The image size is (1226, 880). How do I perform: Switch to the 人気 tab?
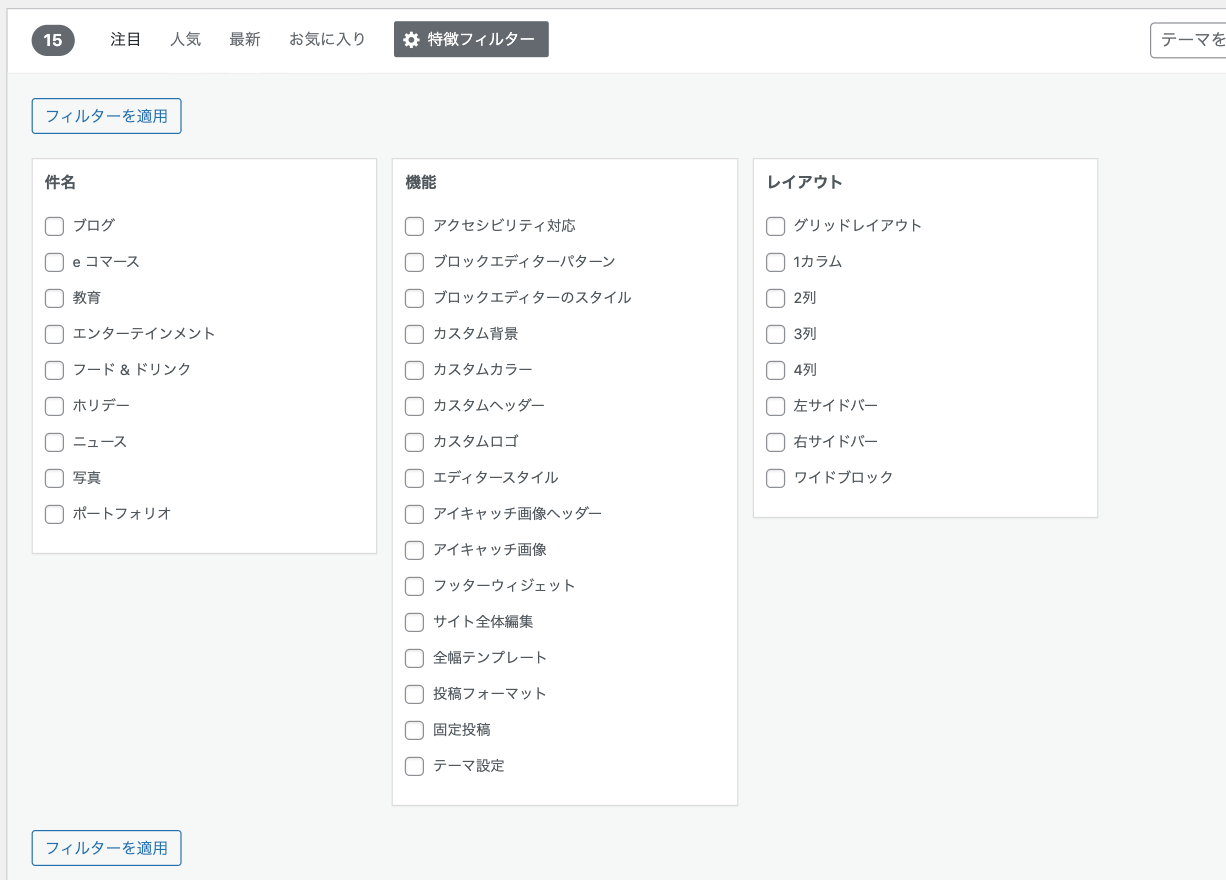(x=185, y=40)
